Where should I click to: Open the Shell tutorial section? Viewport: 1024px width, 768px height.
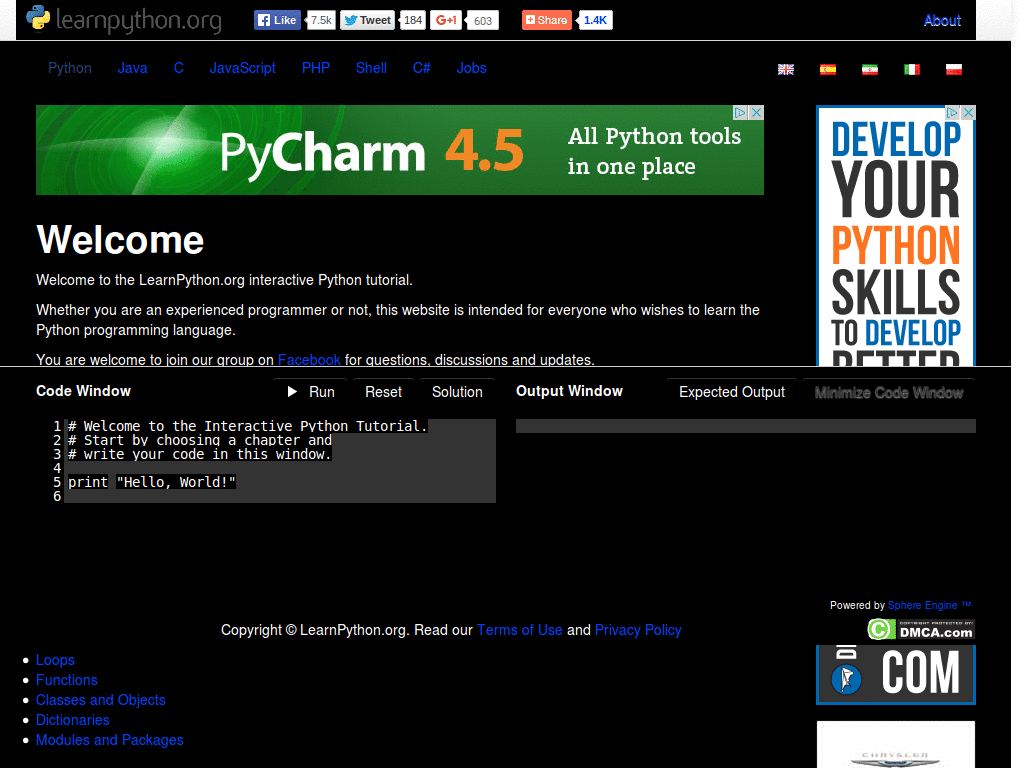tap(371, 68)
